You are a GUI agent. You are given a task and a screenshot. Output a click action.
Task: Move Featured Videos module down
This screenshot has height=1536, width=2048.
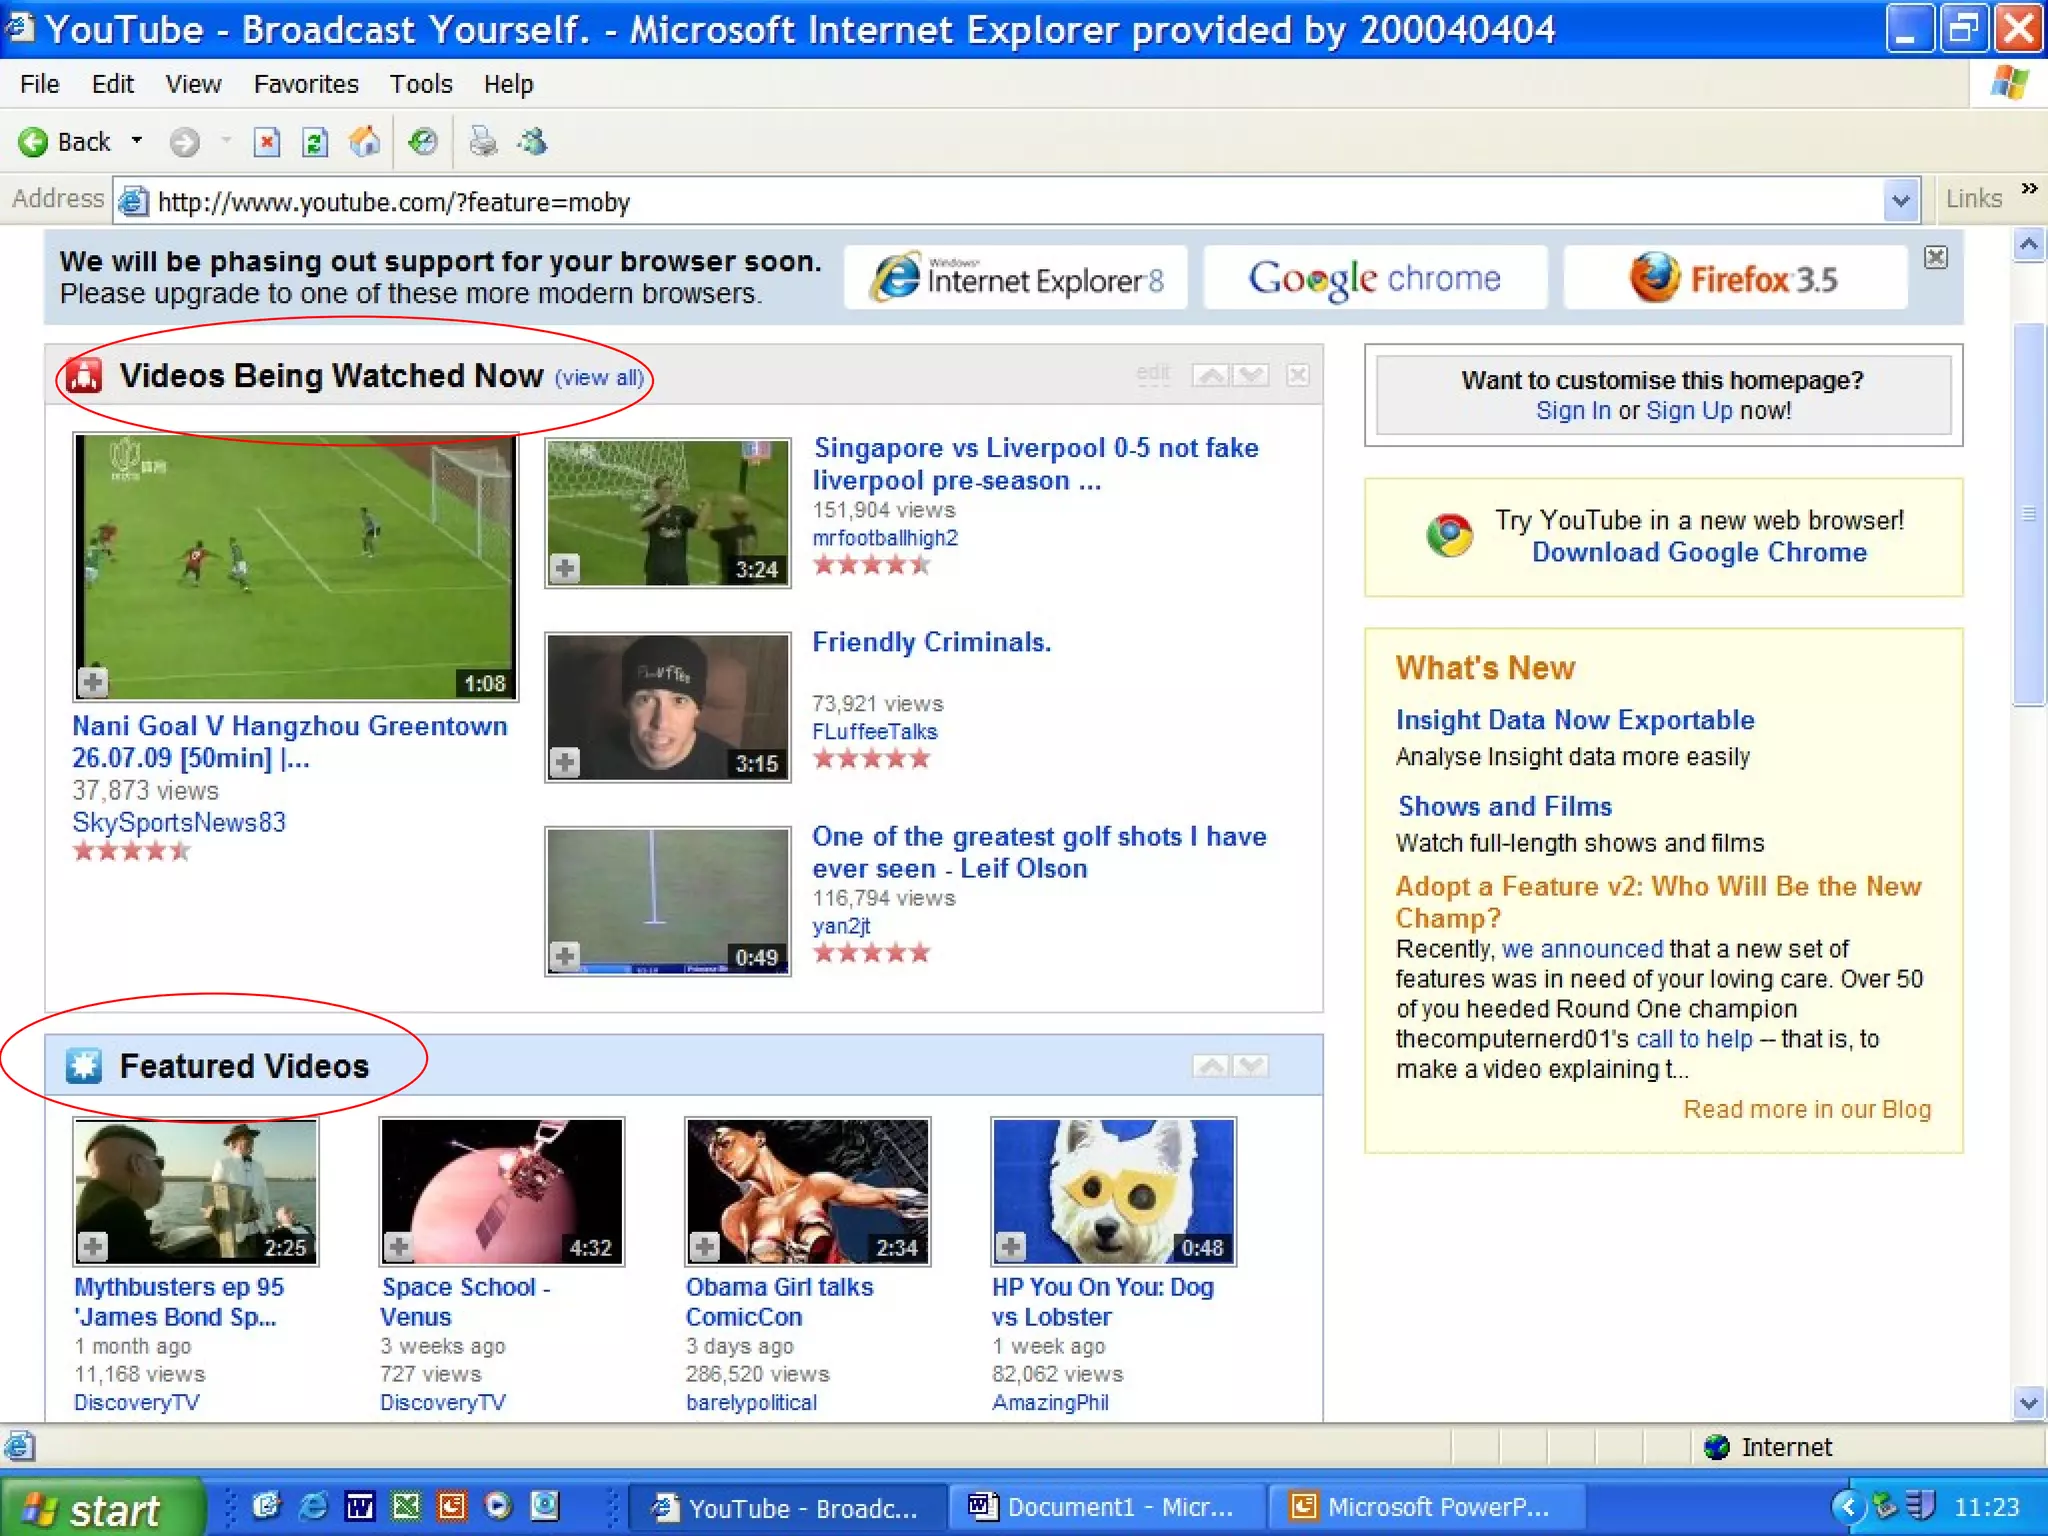pos(1251,1066)
